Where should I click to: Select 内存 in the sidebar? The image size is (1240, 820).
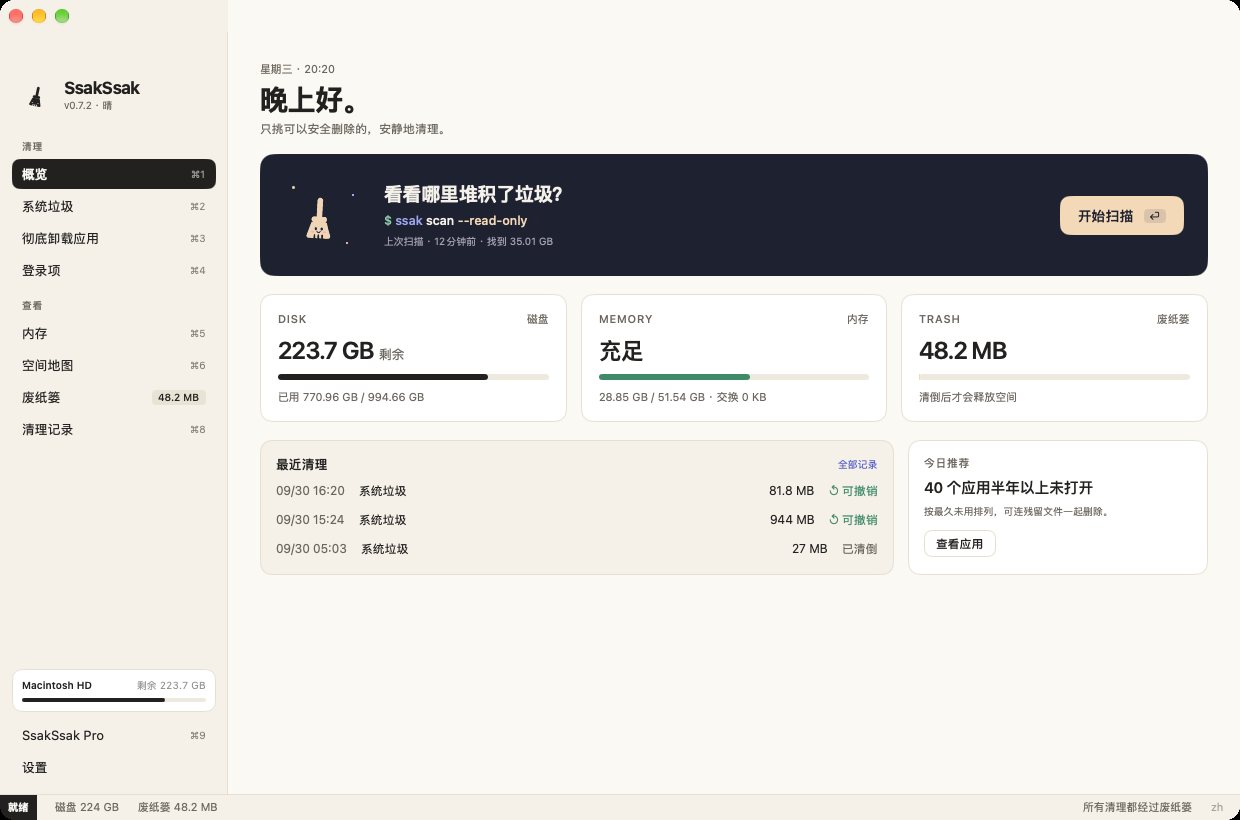(x=114, y=333)
